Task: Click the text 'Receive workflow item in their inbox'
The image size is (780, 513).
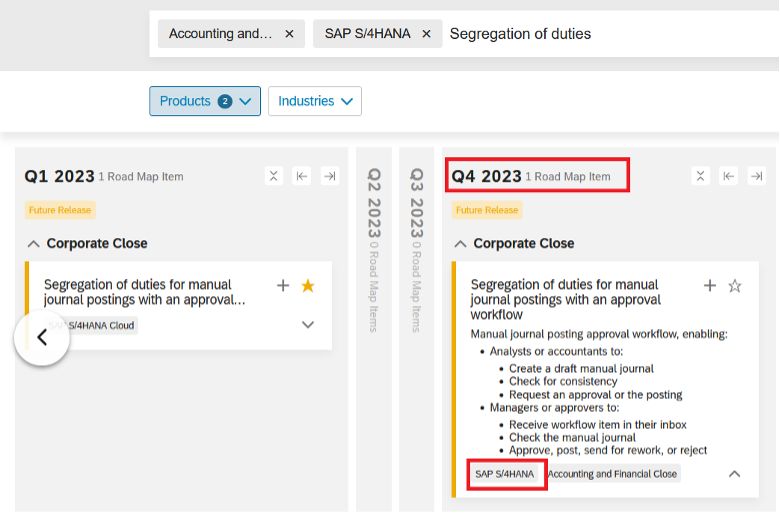Action: coord(597,425)
